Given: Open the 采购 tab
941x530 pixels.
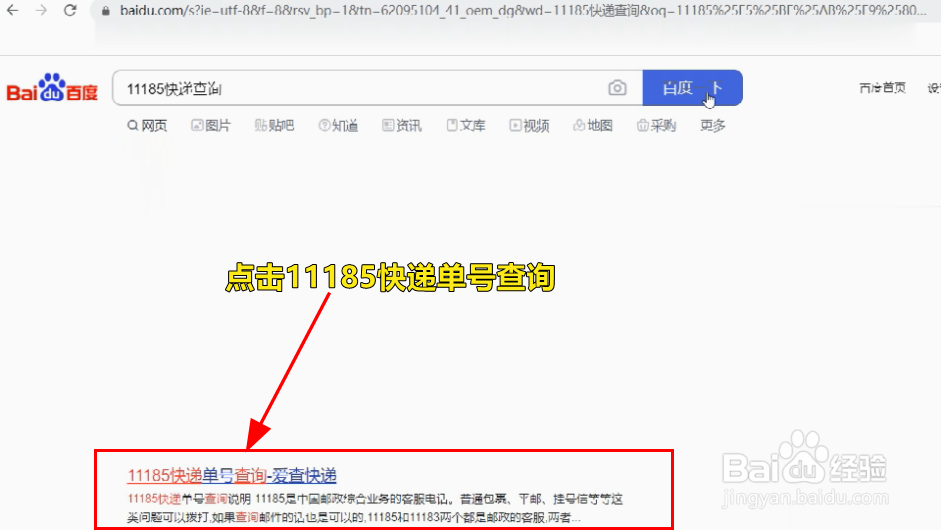Looking at the screenshot, I should pyautogui.click(x=657, y=125).
